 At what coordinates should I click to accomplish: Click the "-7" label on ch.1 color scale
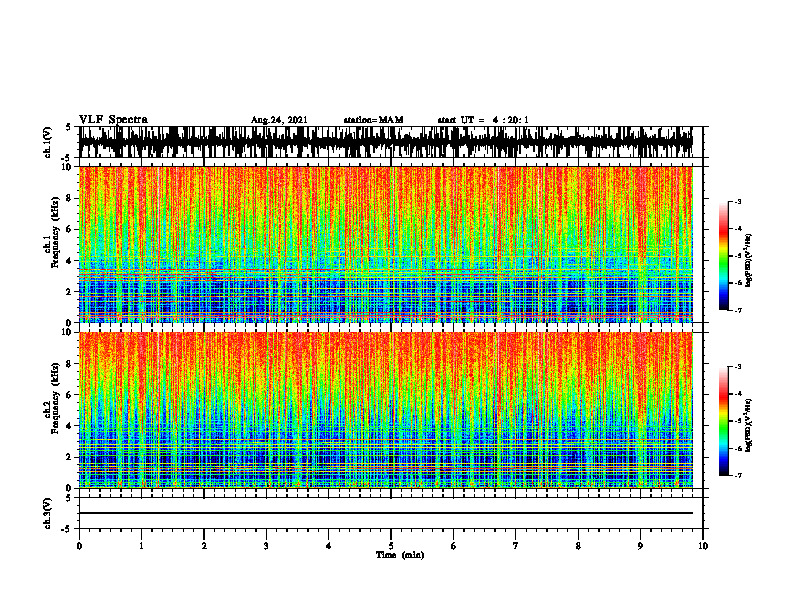click(738, 310)
